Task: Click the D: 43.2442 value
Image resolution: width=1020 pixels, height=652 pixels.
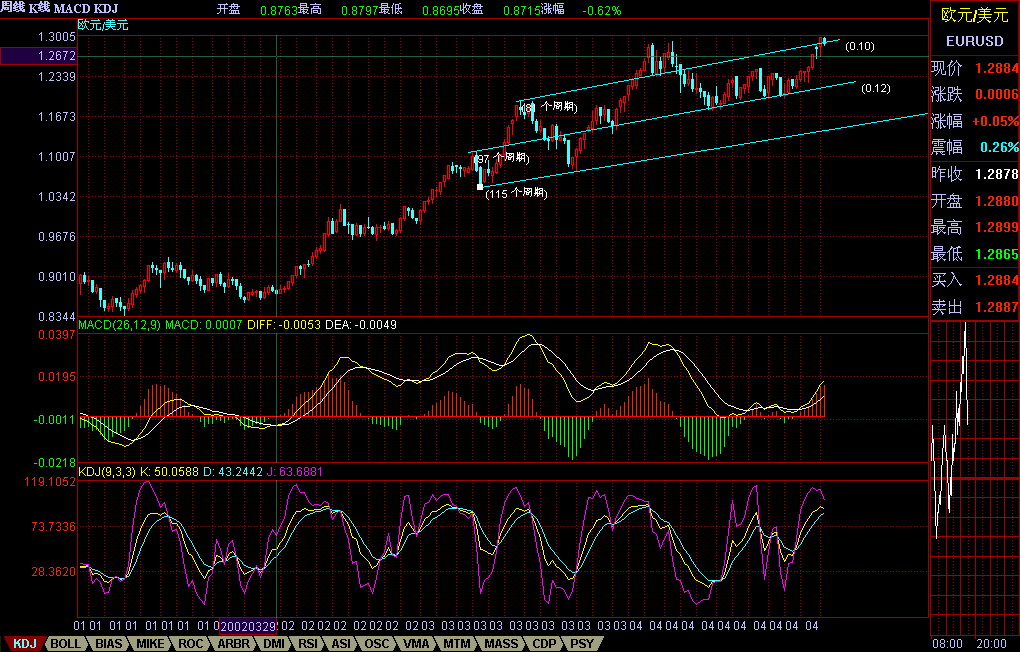Action: pyautogui.click(x=232, y=472)
